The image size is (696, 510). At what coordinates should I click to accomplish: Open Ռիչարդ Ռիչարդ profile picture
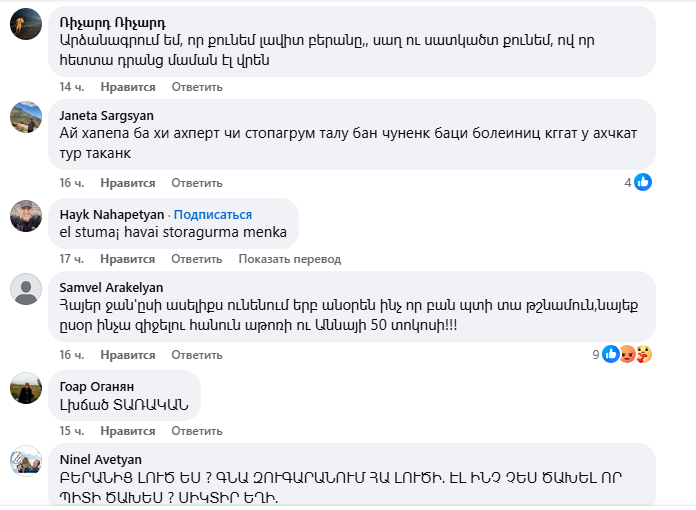pos(26,24)
